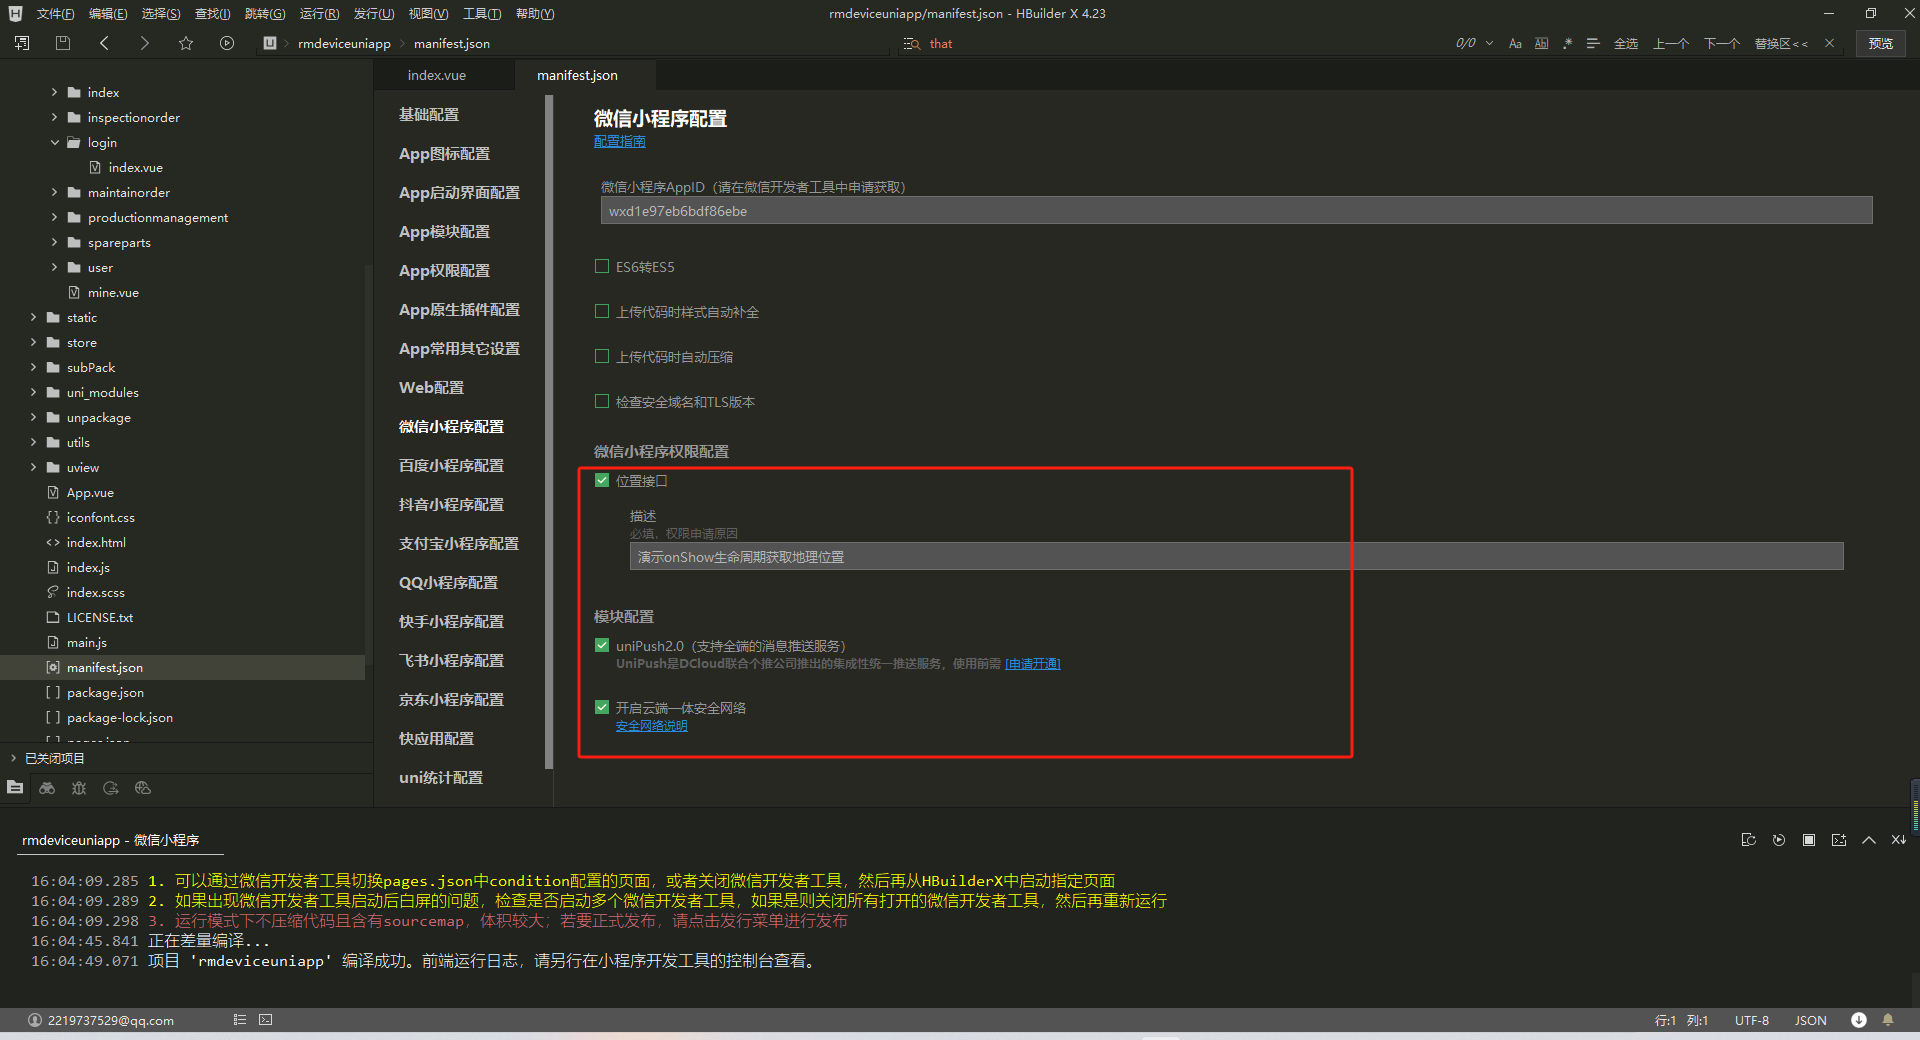Image resolution: width=1920 pixels, height=1040 pixels.
Task: Click the 预览 button
Action: click(1880, 43)
